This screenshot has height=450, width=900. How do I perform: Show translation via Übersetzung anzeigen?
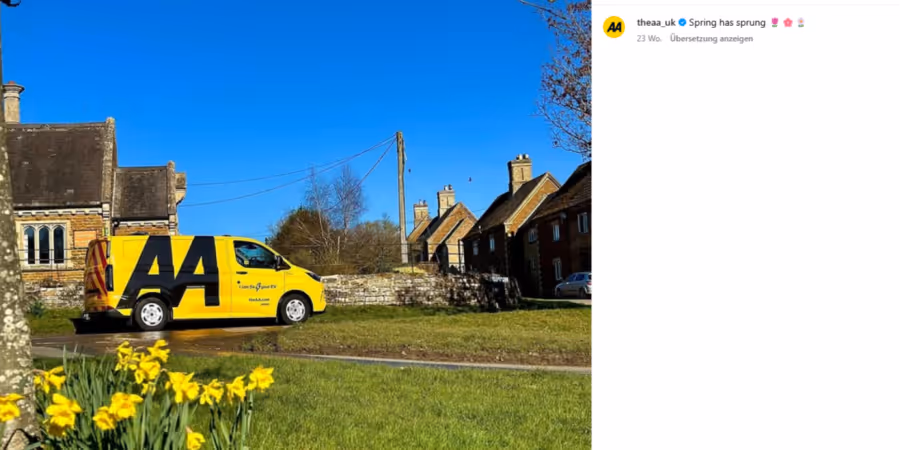pyautogui.click(x=711, y=38)
